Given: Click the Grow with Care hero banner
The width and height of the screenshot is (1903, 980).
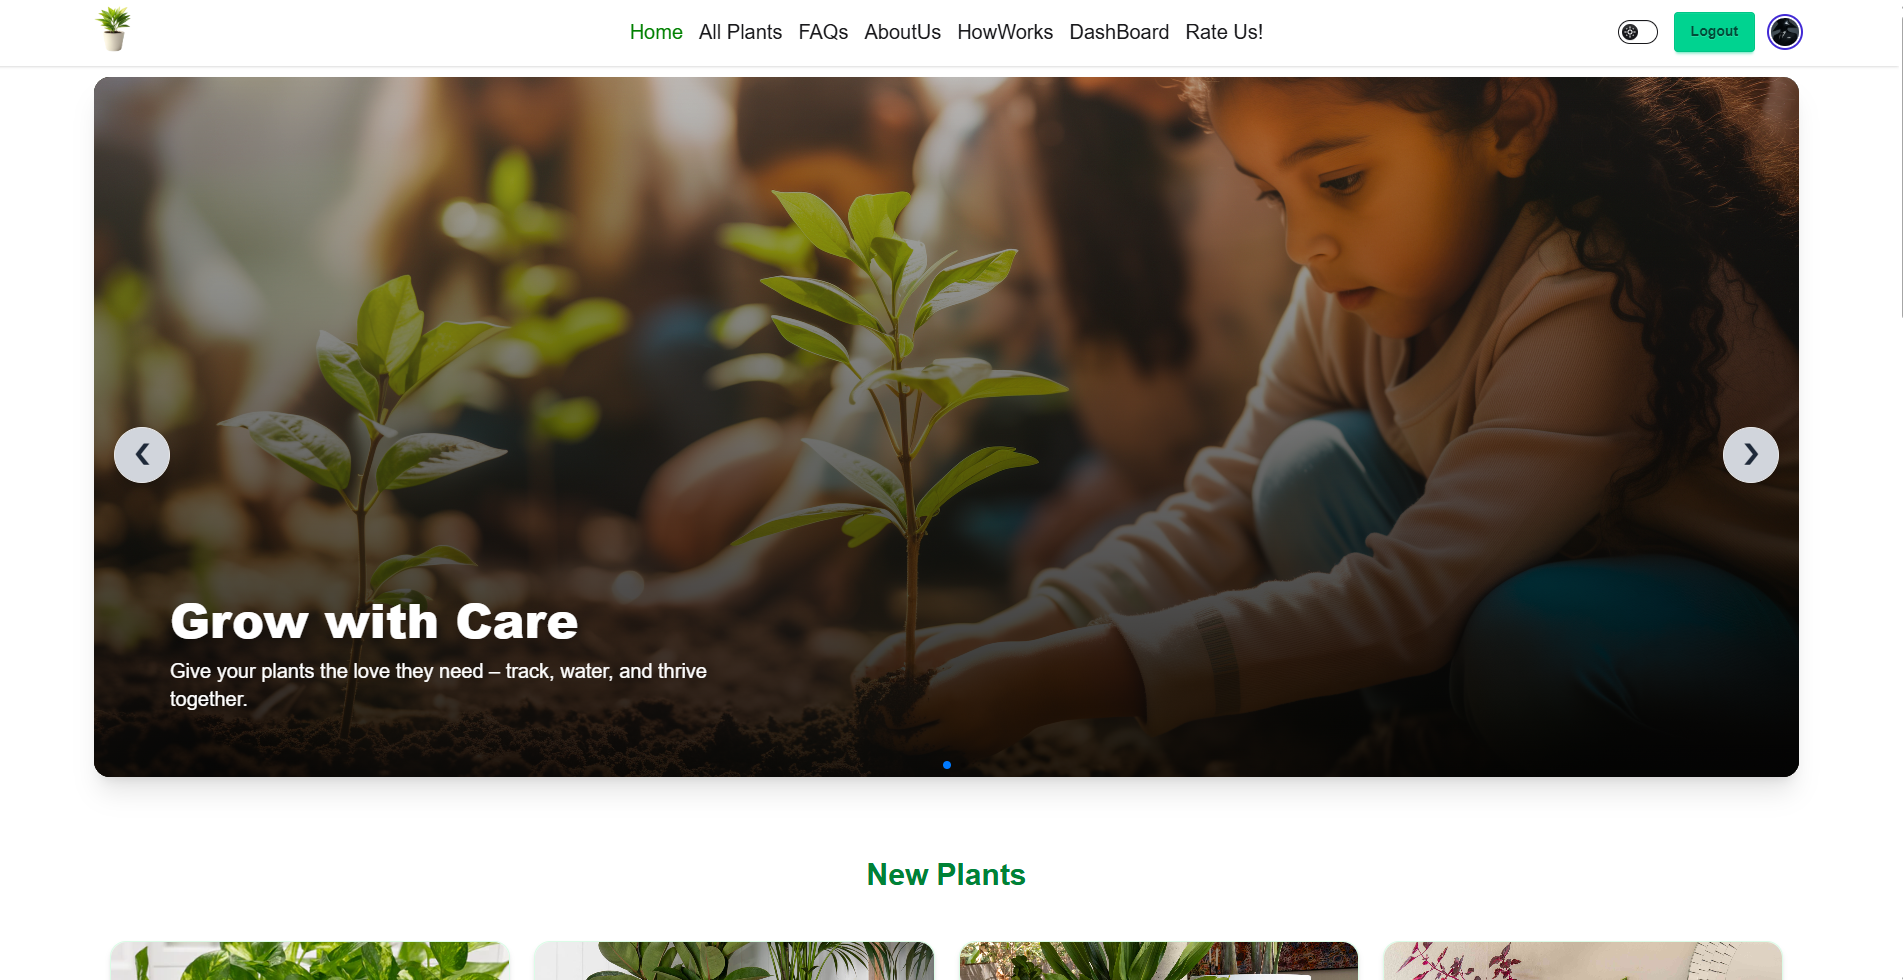Looking at the screenshot, I should click(946, 427).
